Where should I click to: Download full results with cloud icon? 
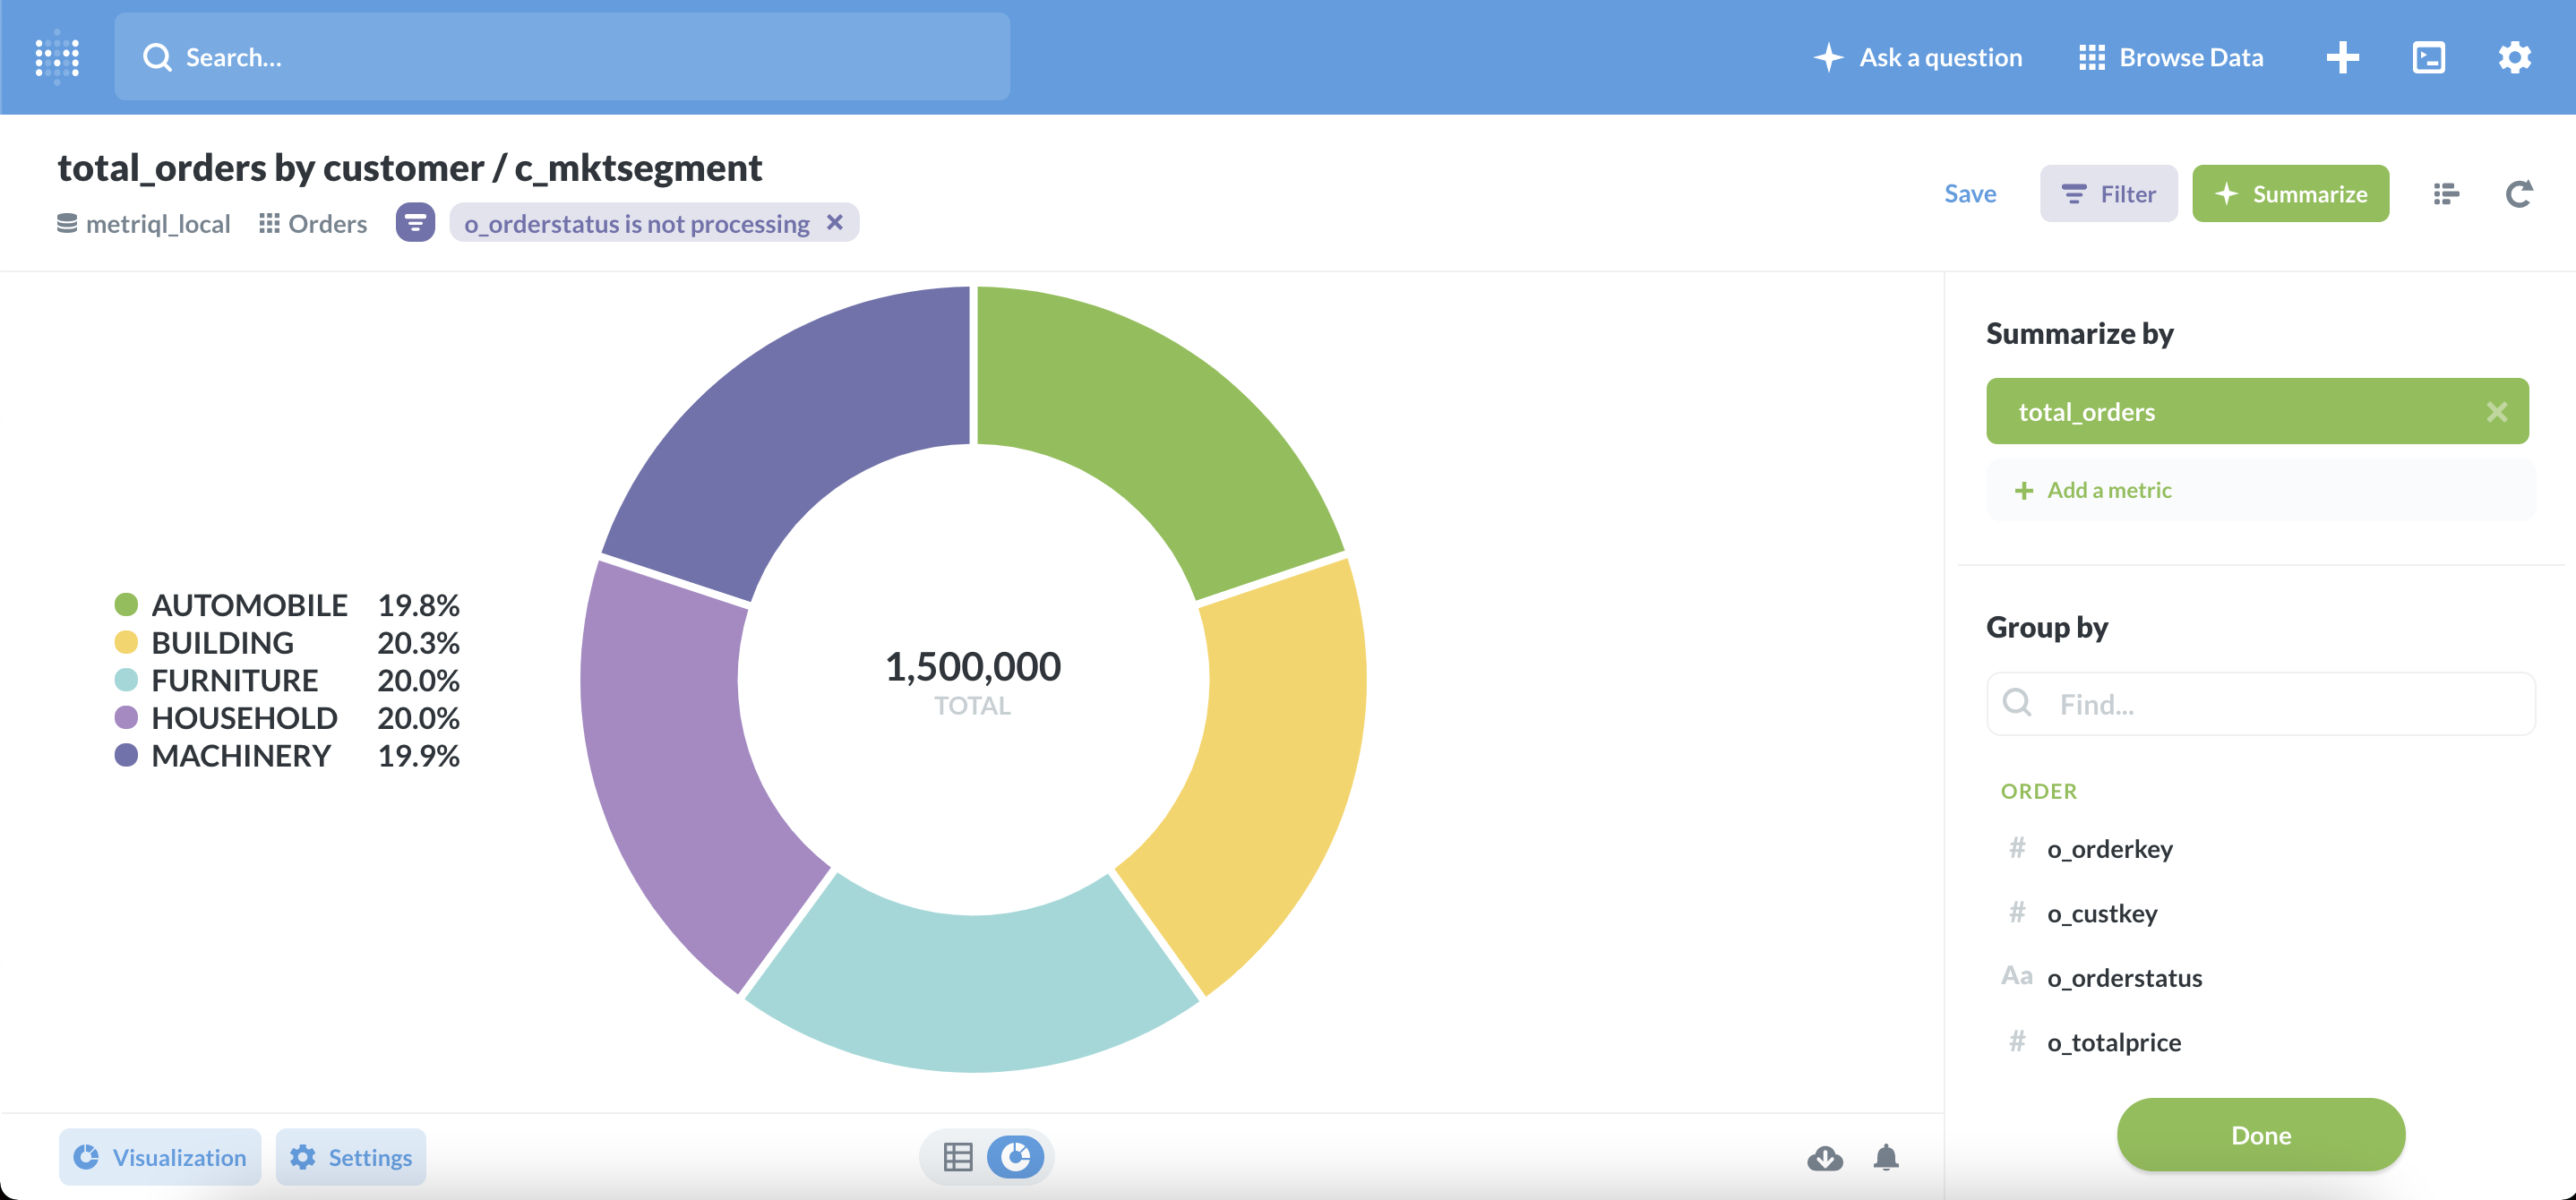[x=1825, y=1157]
